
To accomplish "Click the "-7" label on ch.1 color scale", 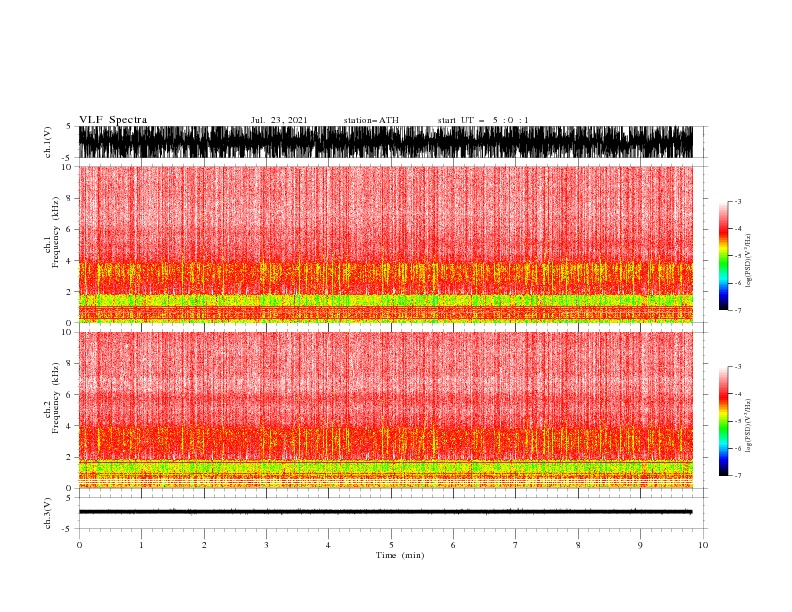I will (737, 310).
